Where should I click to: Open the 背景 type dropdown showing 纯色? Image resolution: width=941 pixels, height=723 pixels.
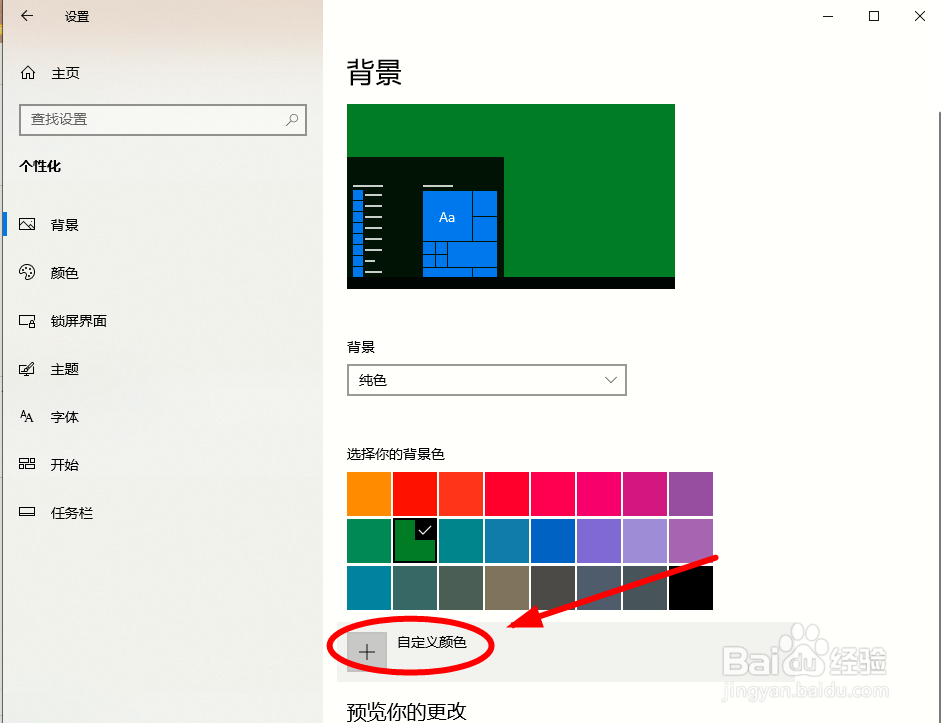pos(486,380)
